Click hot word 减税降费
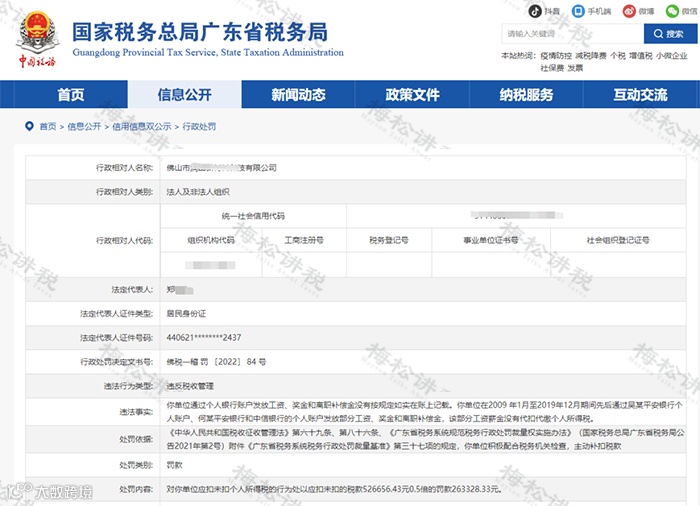The height and width of the screenshot is (506, 700). click(591, 56)
